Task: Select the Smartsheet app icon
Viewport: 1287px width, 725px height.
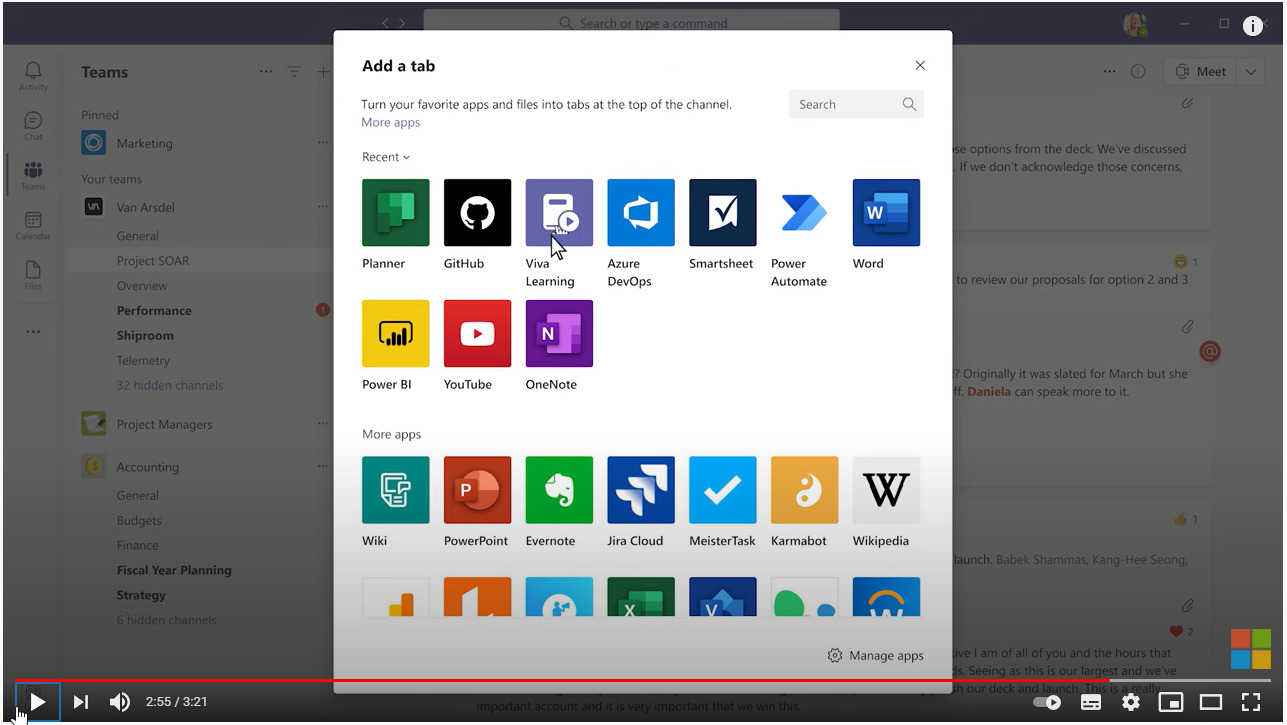Action: coord(723,212)
